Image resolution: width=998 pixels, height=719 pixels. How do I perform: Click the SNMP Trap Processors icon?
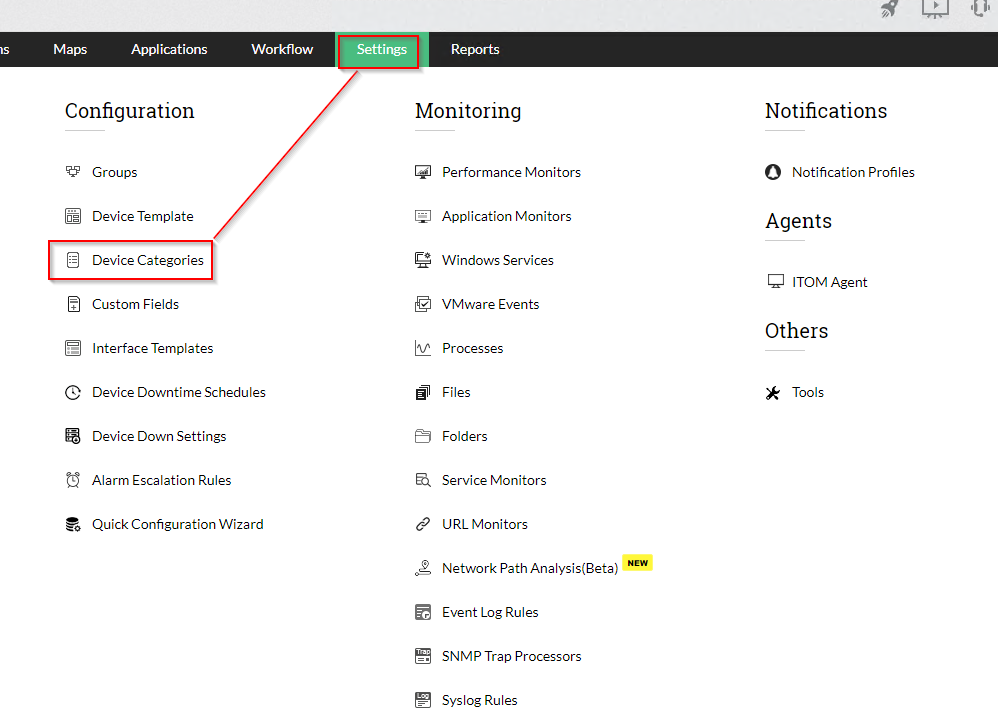[x=423, y=656]
